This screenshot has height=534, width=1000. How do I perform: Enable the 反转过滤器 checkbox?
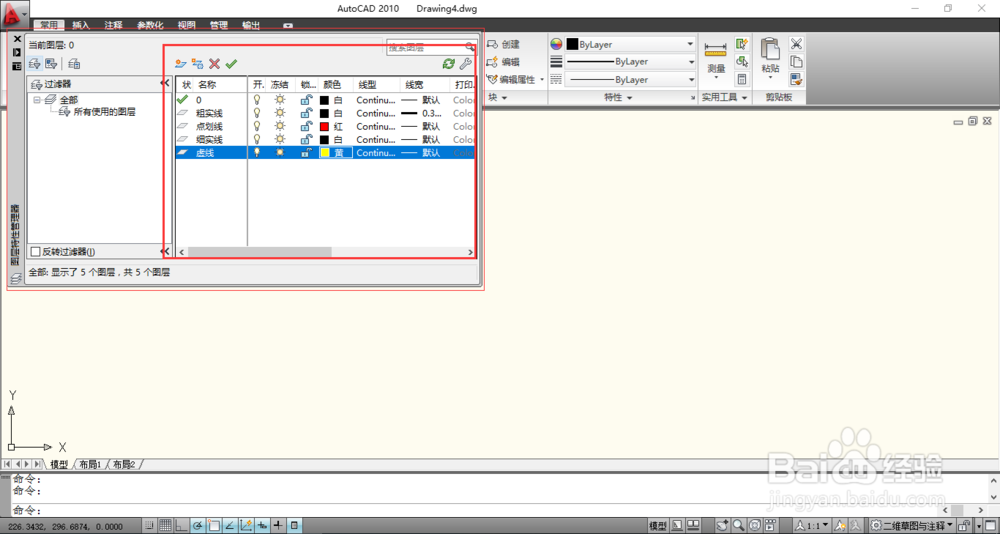tap(36, 252)
